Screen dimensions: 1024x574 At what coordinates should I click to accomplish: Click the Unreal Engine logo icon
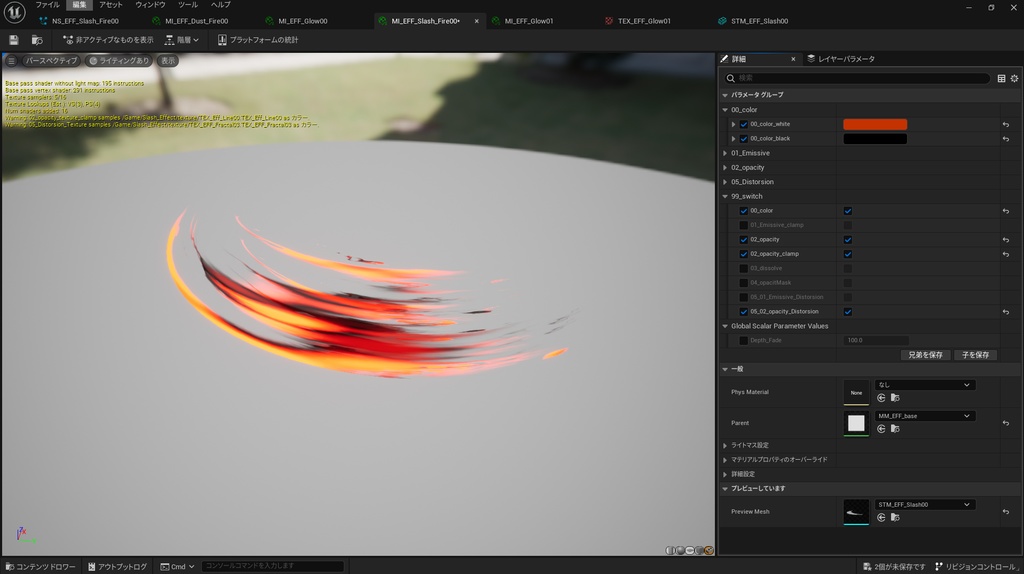tap(14, 12)
